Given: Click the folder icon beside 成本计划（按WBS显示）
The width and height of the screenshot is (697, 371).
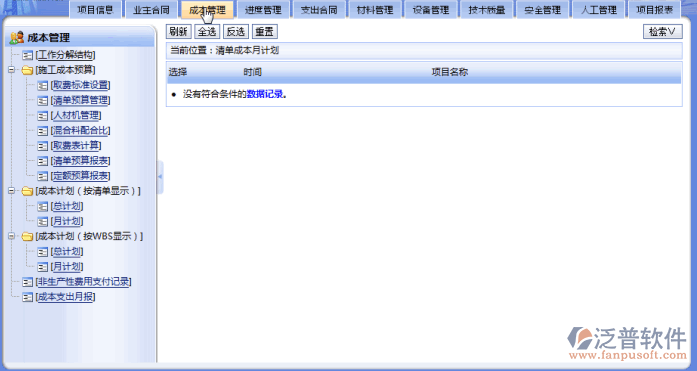Looking at the screenshot, I should coord(28,236).
